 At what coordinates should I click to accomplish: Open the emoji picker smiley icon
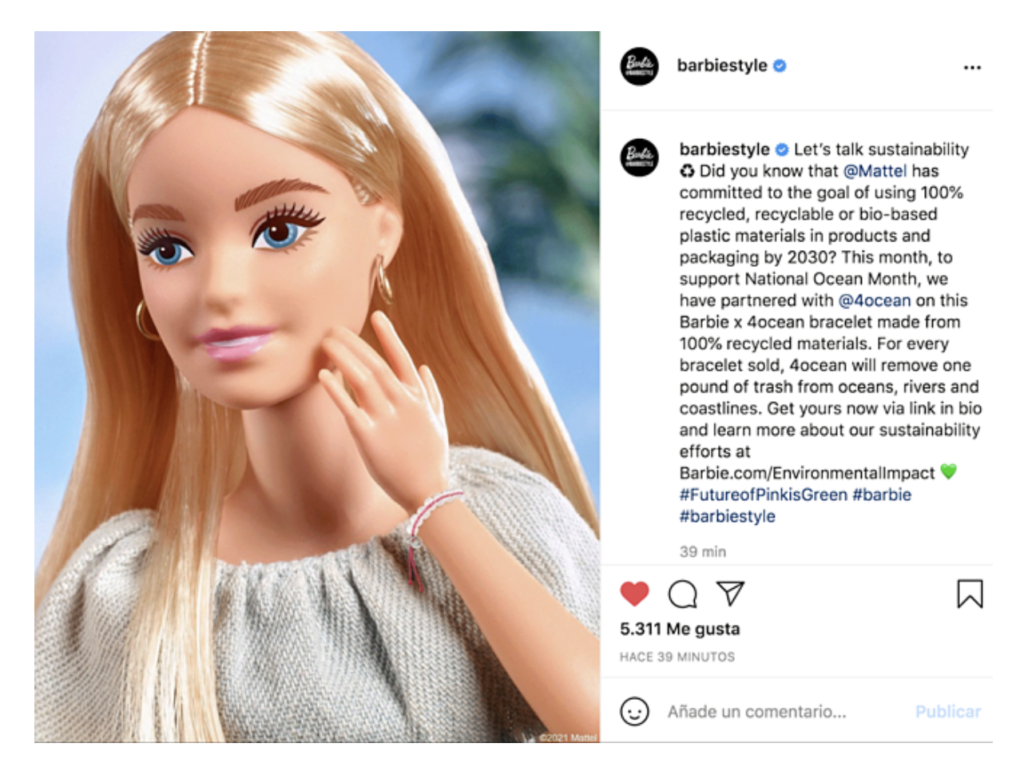coord(634,711)
